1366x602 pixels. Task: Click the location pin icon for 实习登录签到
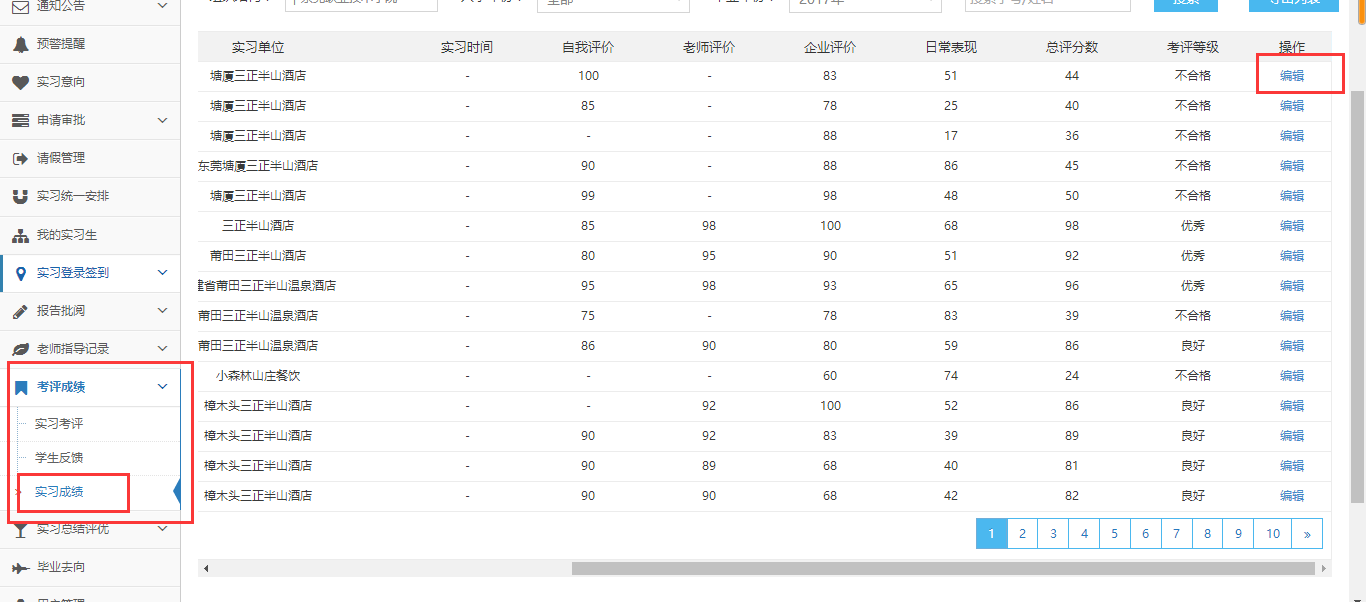(20, 273)
